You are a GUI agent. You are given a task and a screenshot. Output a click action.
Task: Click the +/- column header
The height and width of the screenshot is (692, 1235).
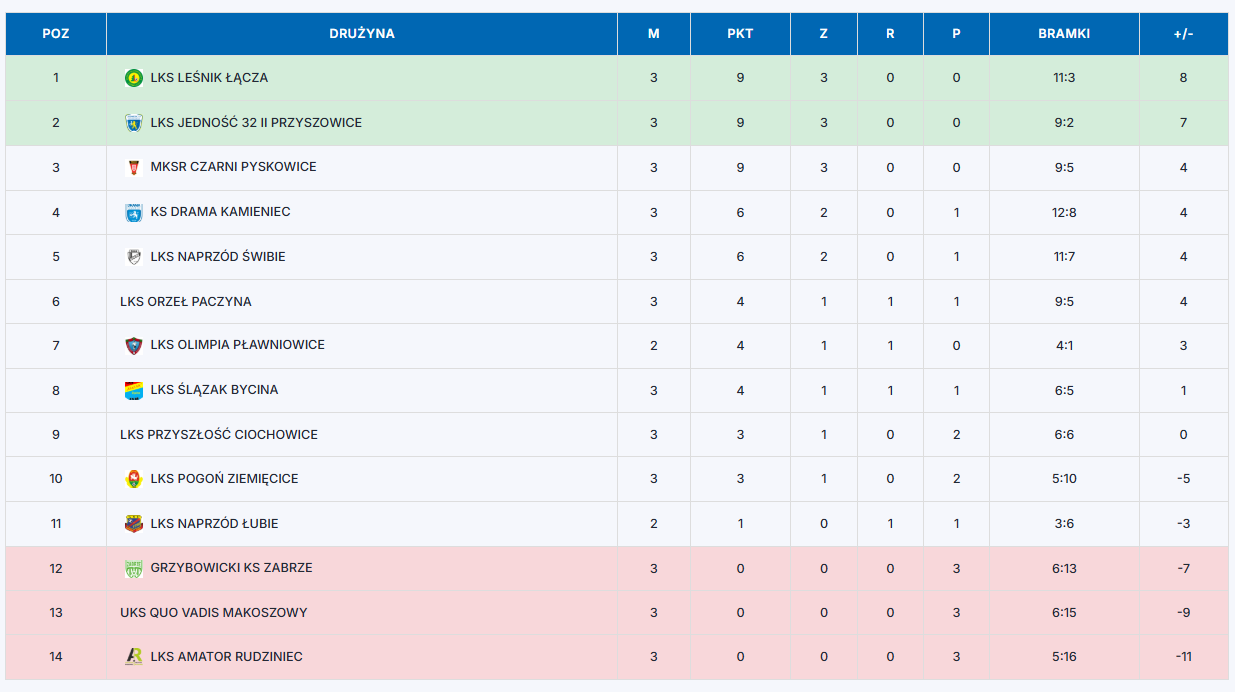[1184, 34]
